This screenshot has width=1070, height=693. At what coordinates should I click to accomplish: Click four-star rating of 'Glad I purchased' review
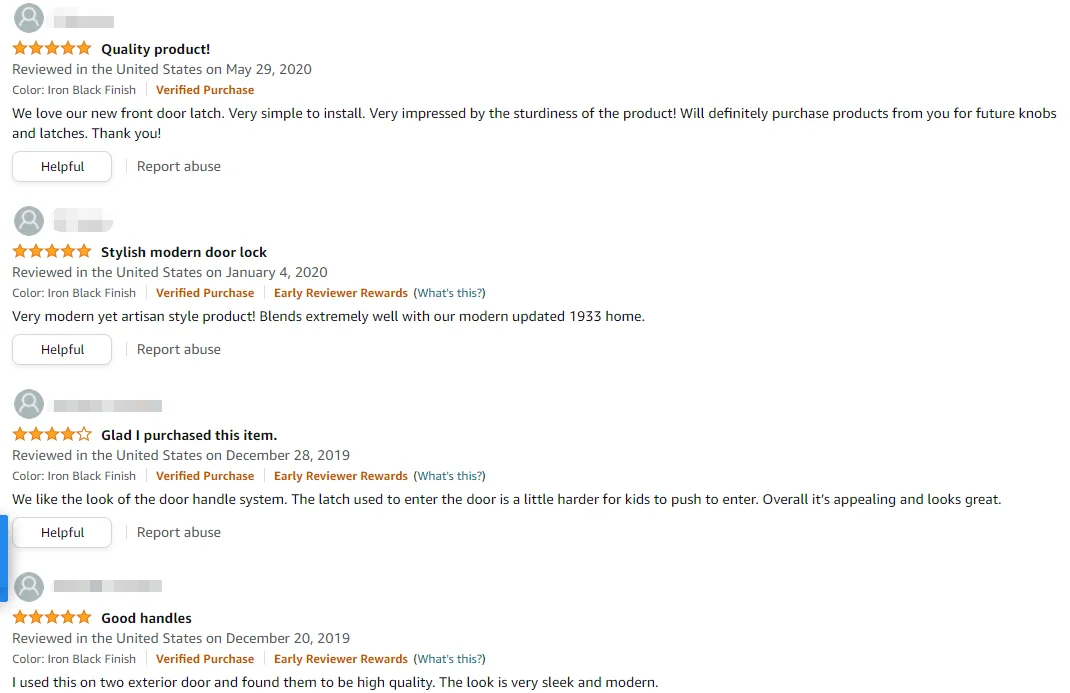(52, 434)
